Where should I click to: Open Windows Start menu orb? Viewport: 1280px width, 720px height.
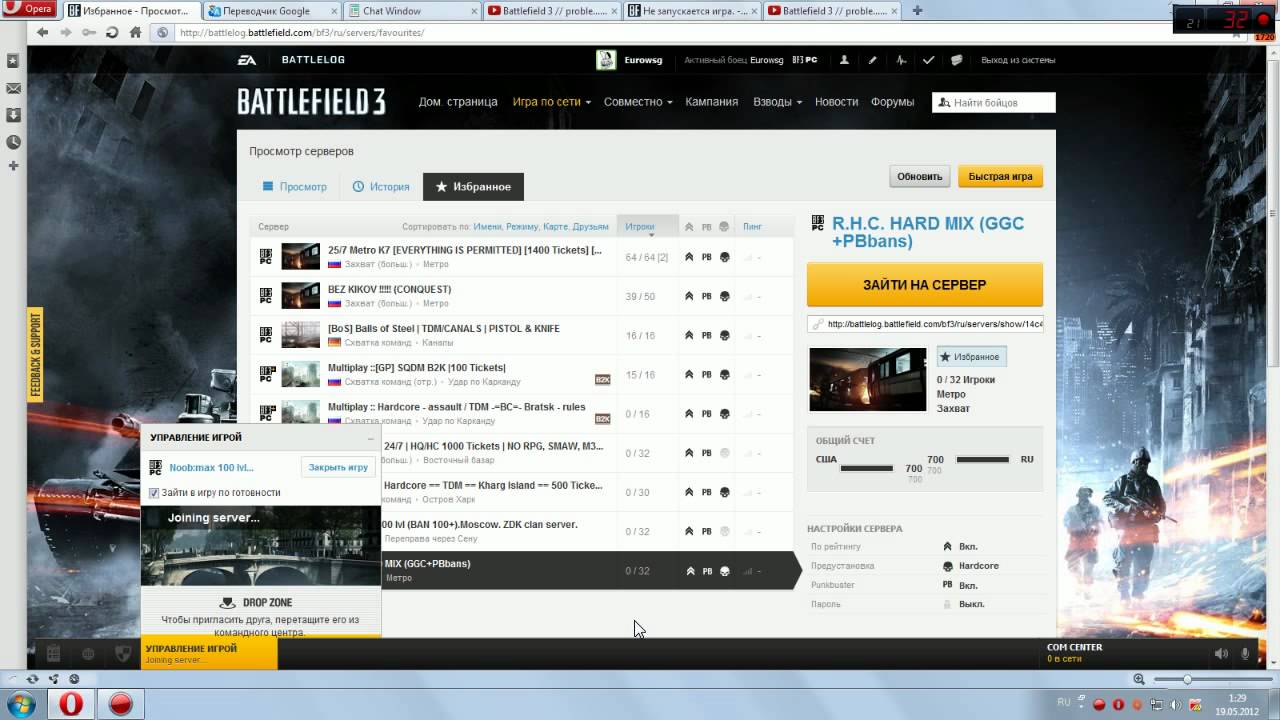tap(21, 704)
